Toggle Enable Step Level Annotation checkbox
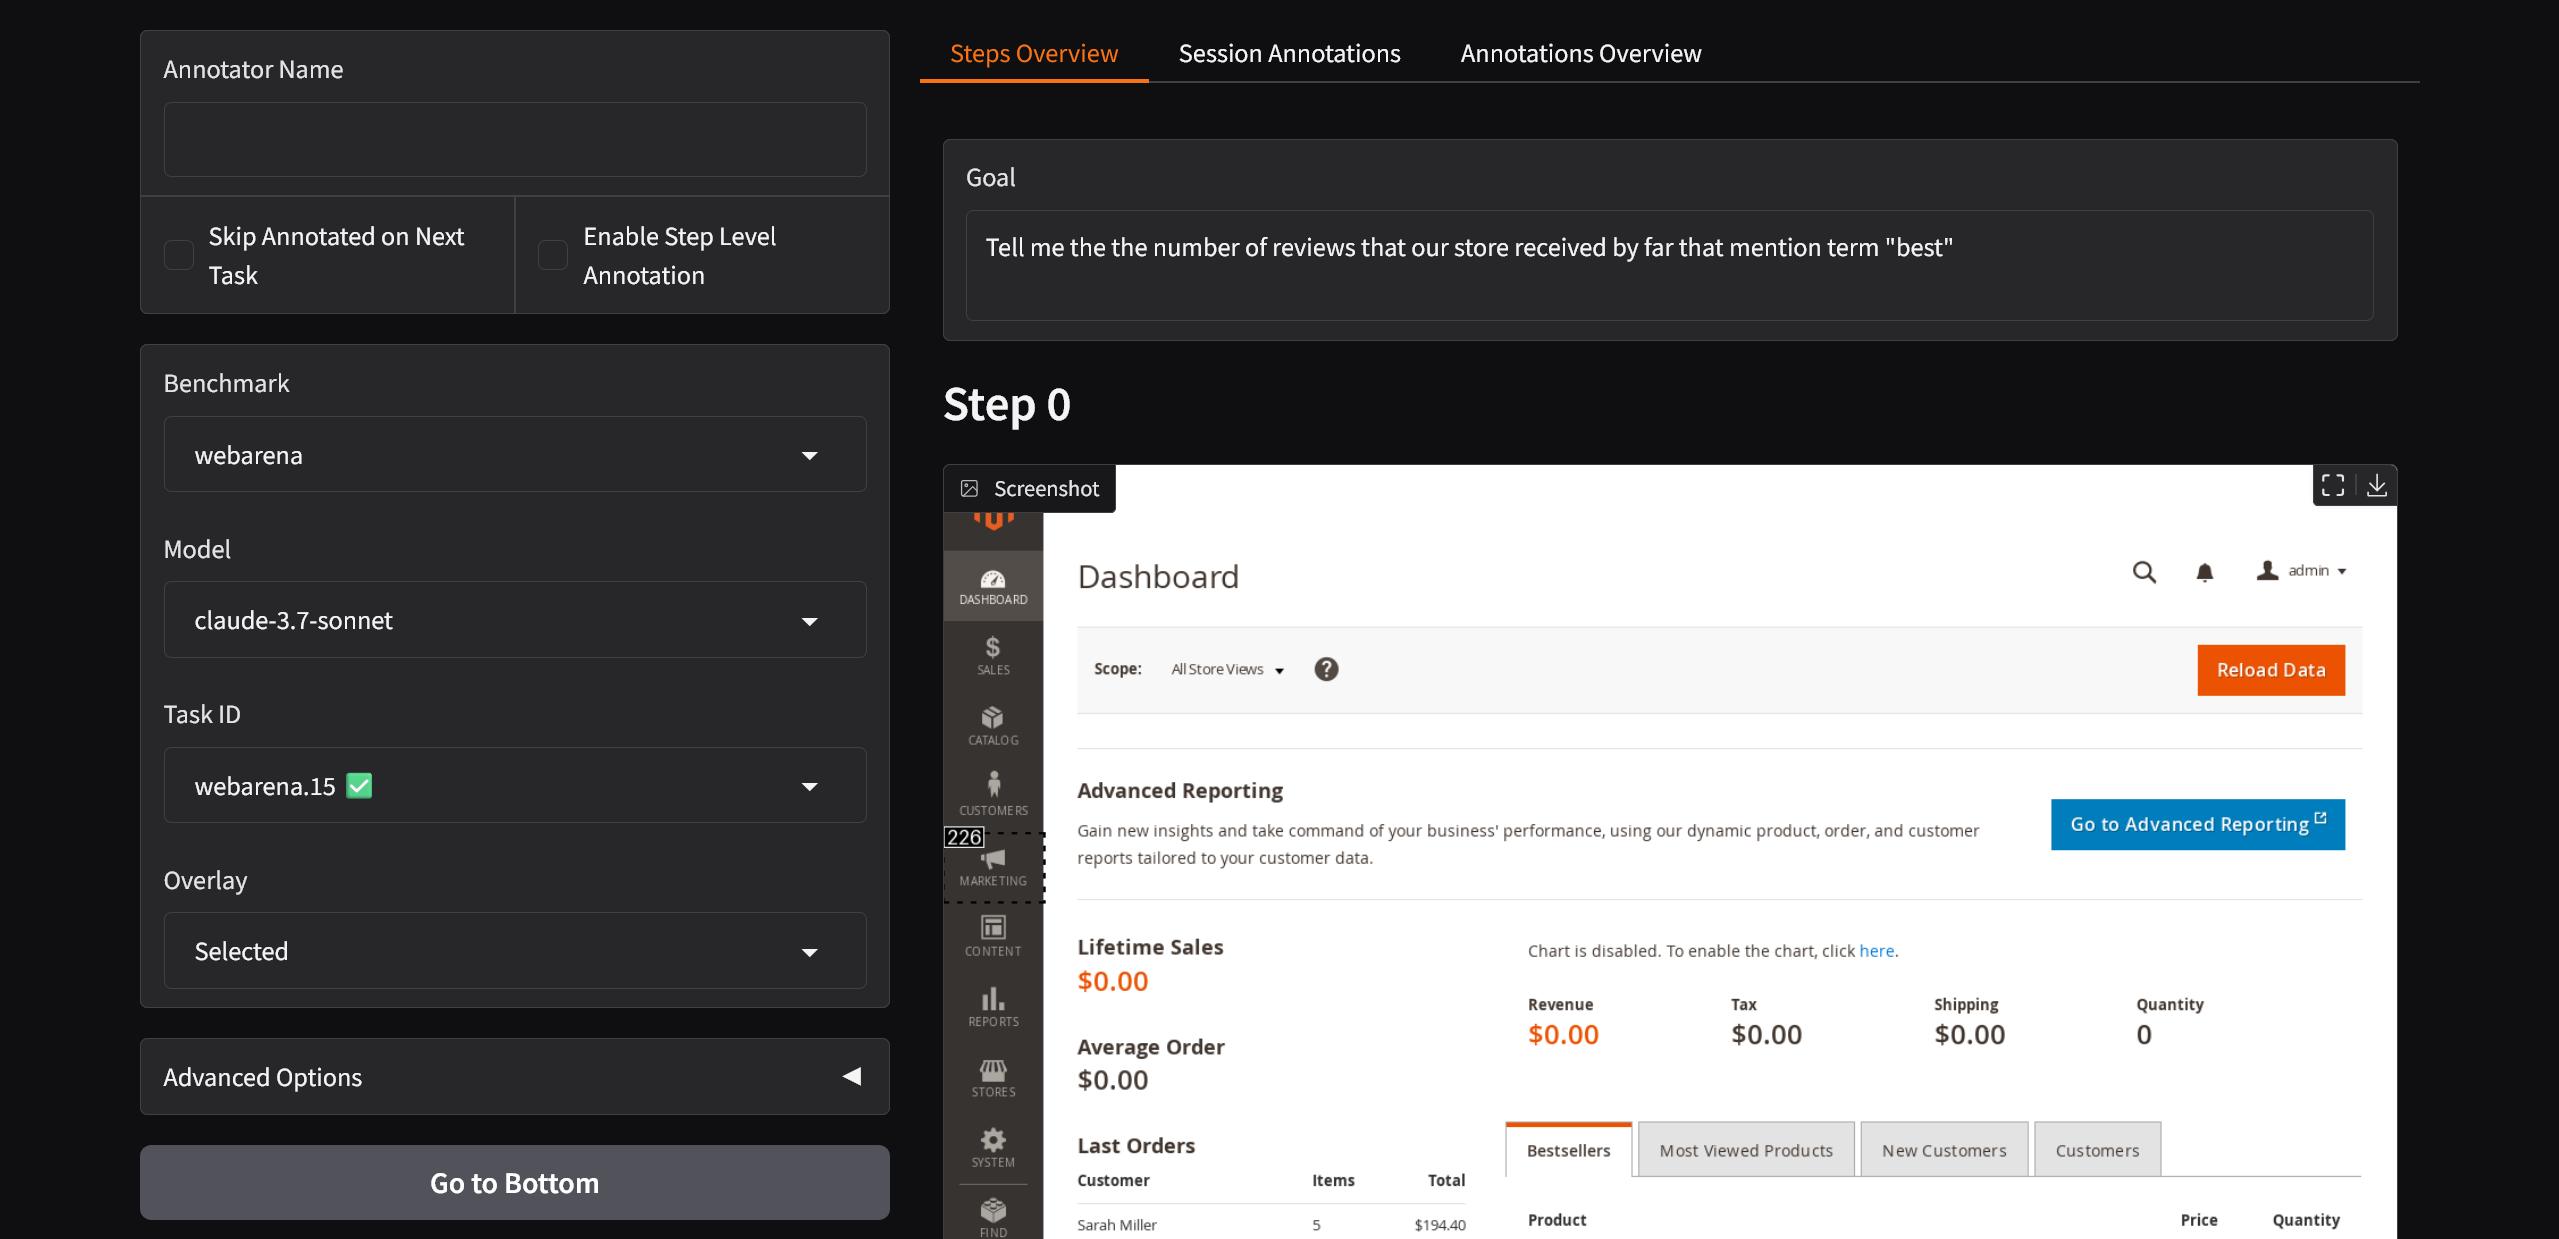Image resolution: width=2559 pixels, height=1239 pixels. [x=553, y=255]
